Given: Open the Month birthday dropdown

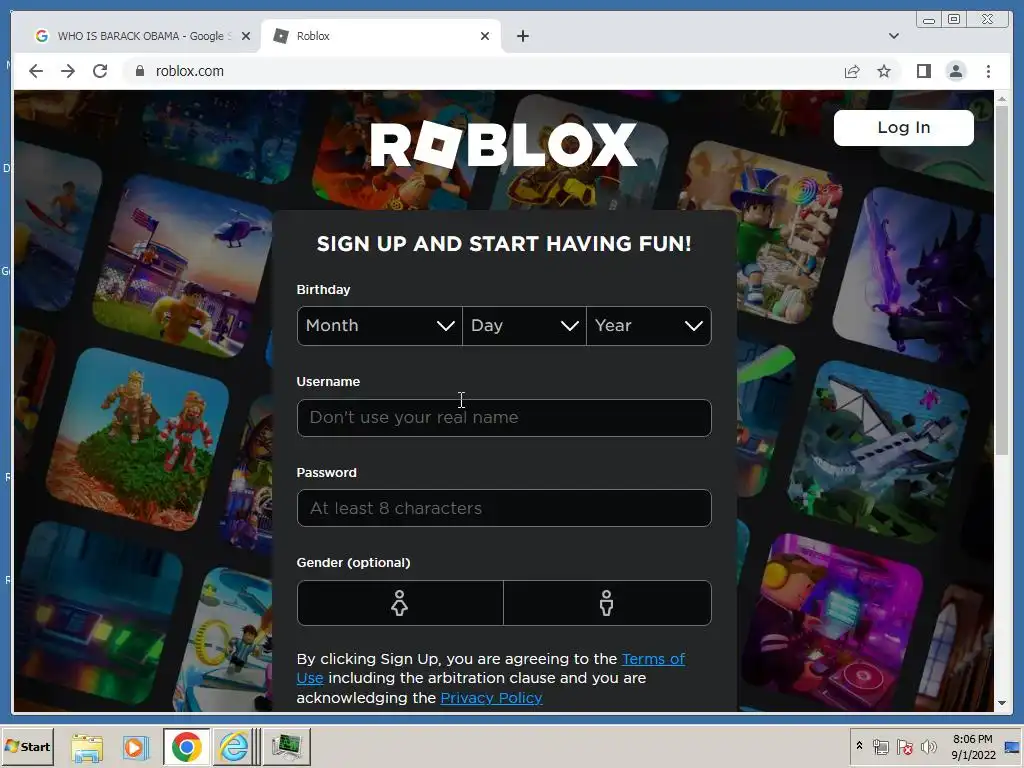Looking at the screenshot, I should pos(379,326).
